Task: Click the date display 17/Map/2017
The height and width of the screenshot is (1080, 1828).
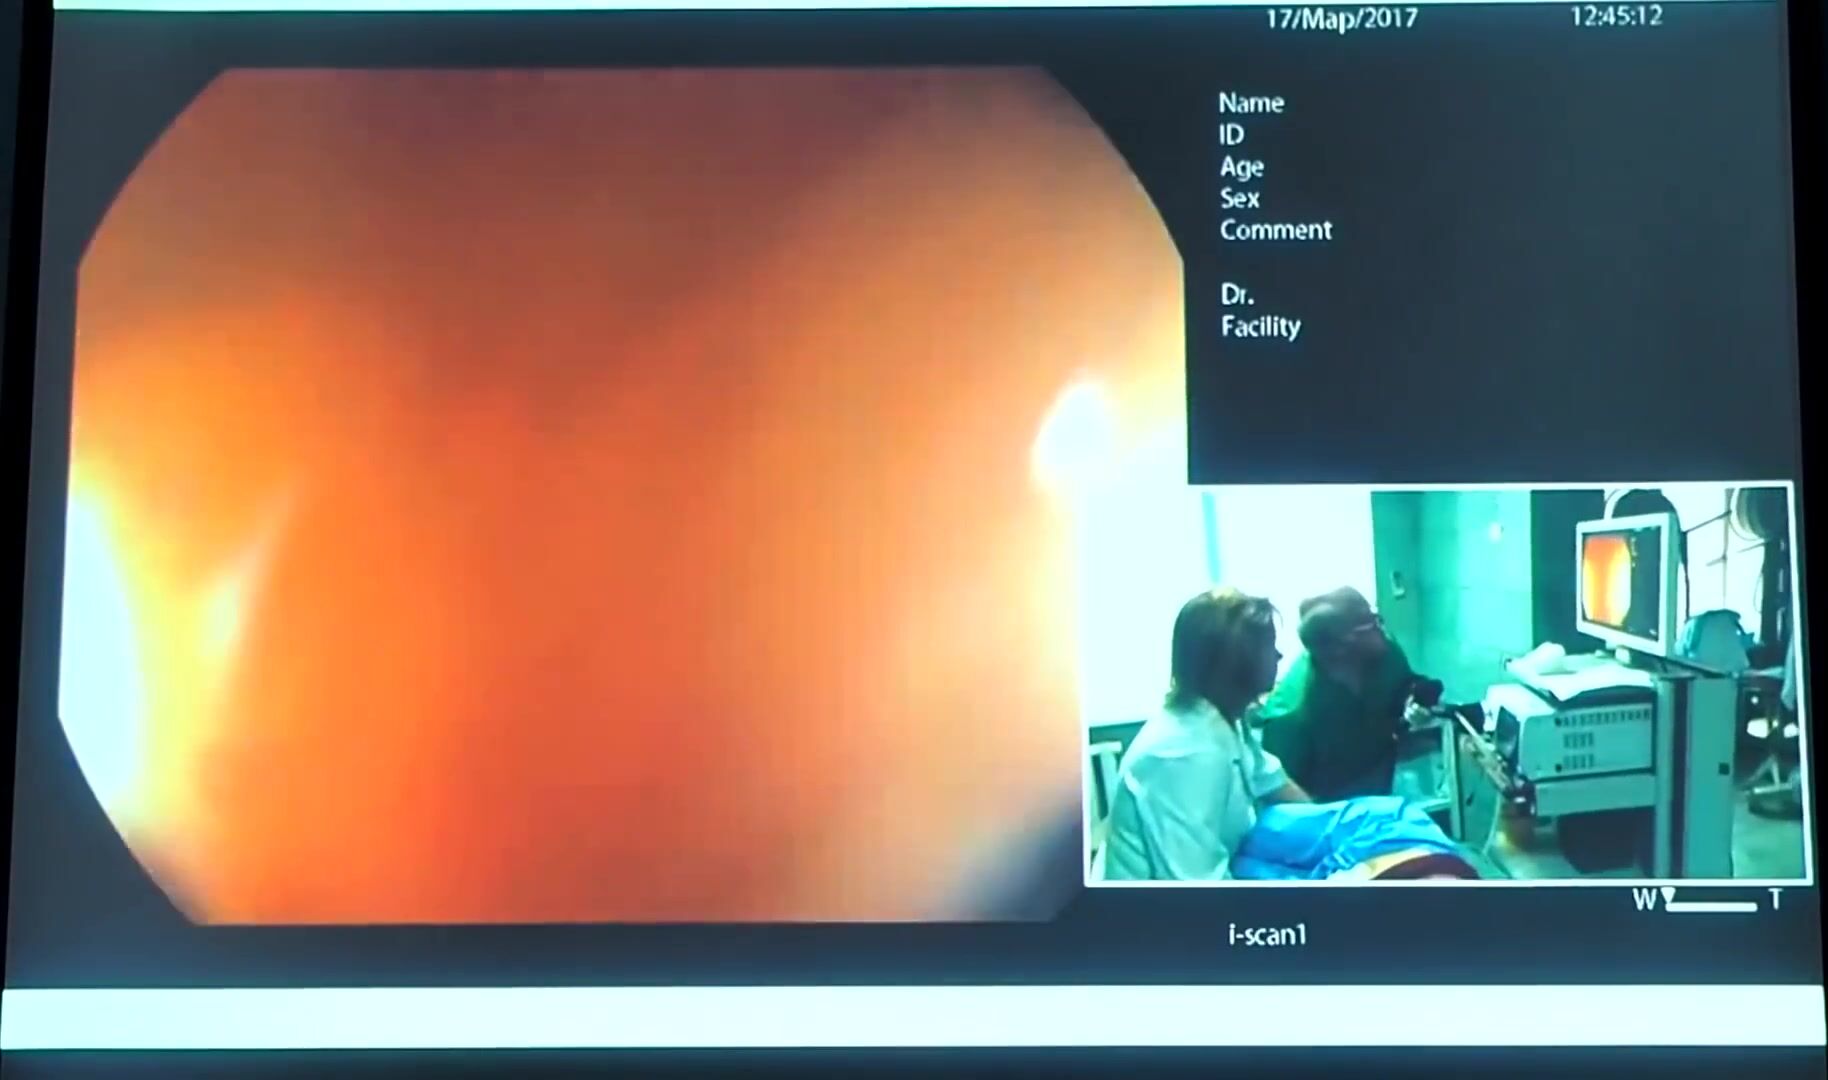Action: 1341,19
